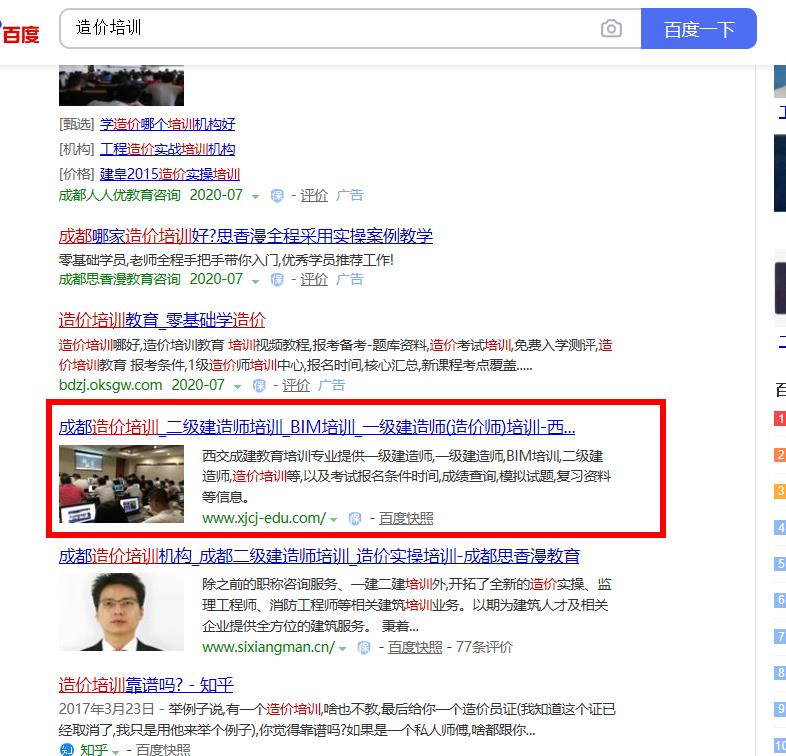Open dropdown arrow next to www.sixiangman.cn
The image size is (786, 756).
(x=343, y=649)
